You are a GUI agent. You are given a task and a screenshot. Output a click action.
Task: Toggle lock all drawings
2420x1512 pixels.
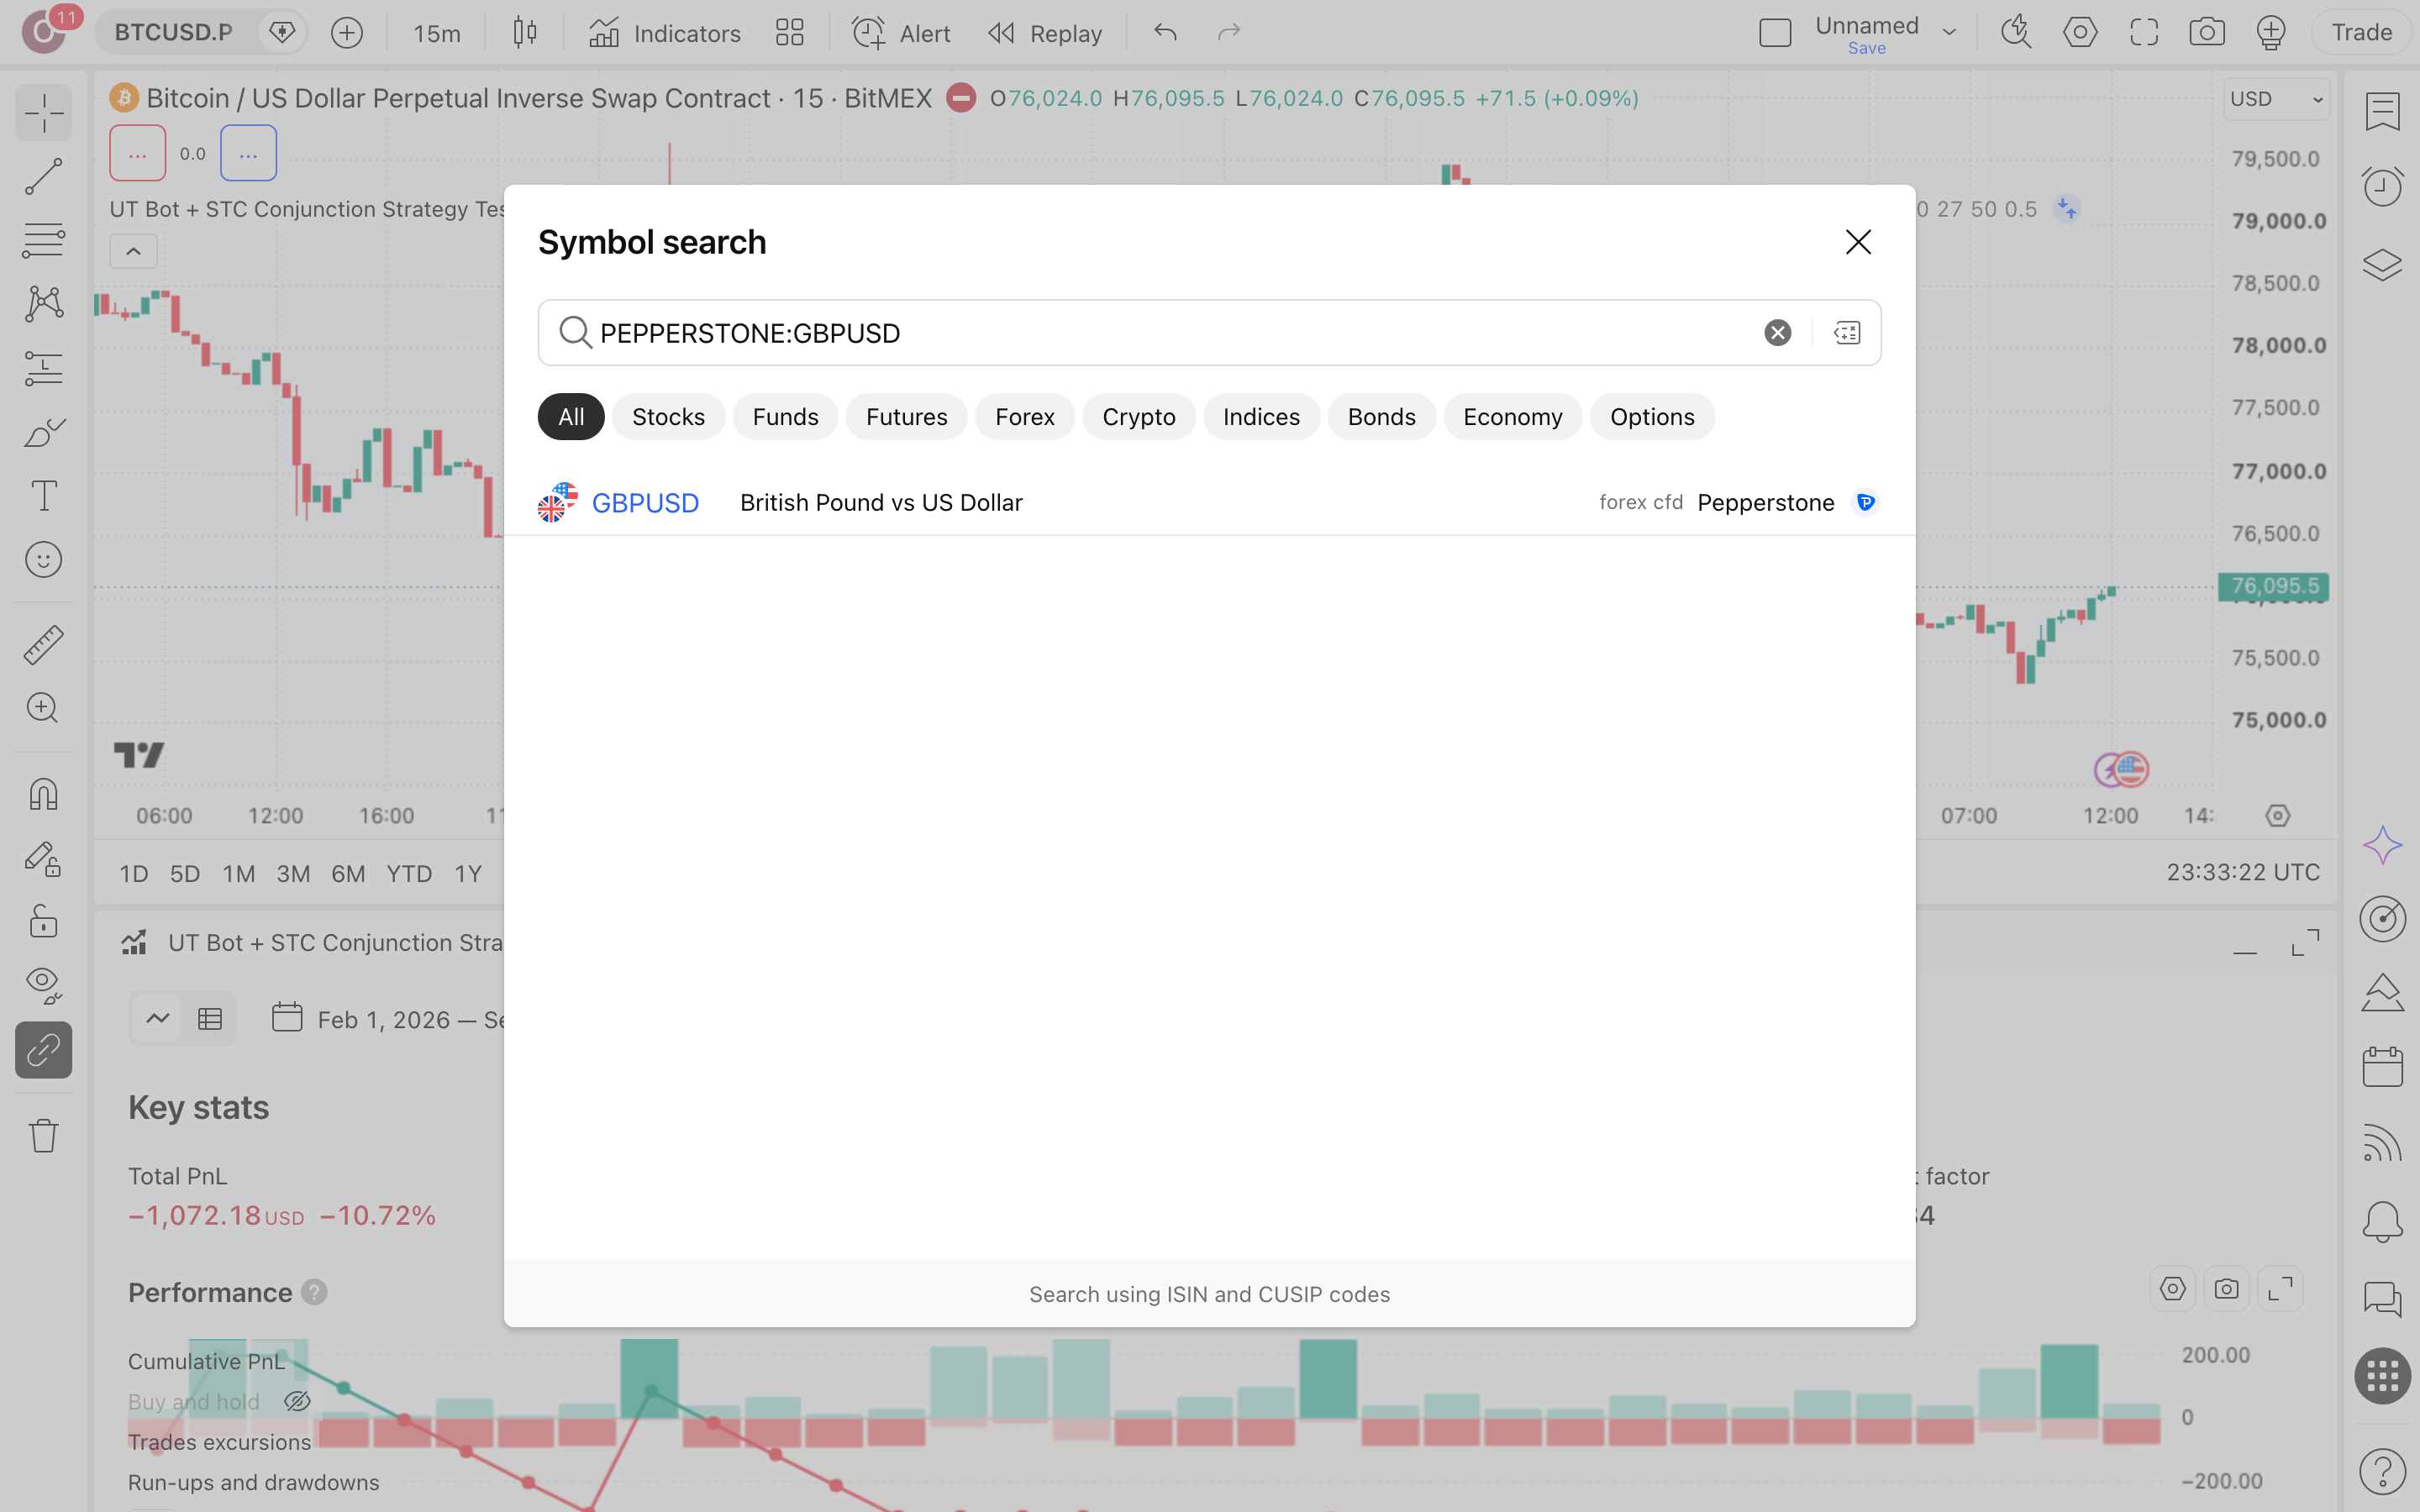coord(43,922)
